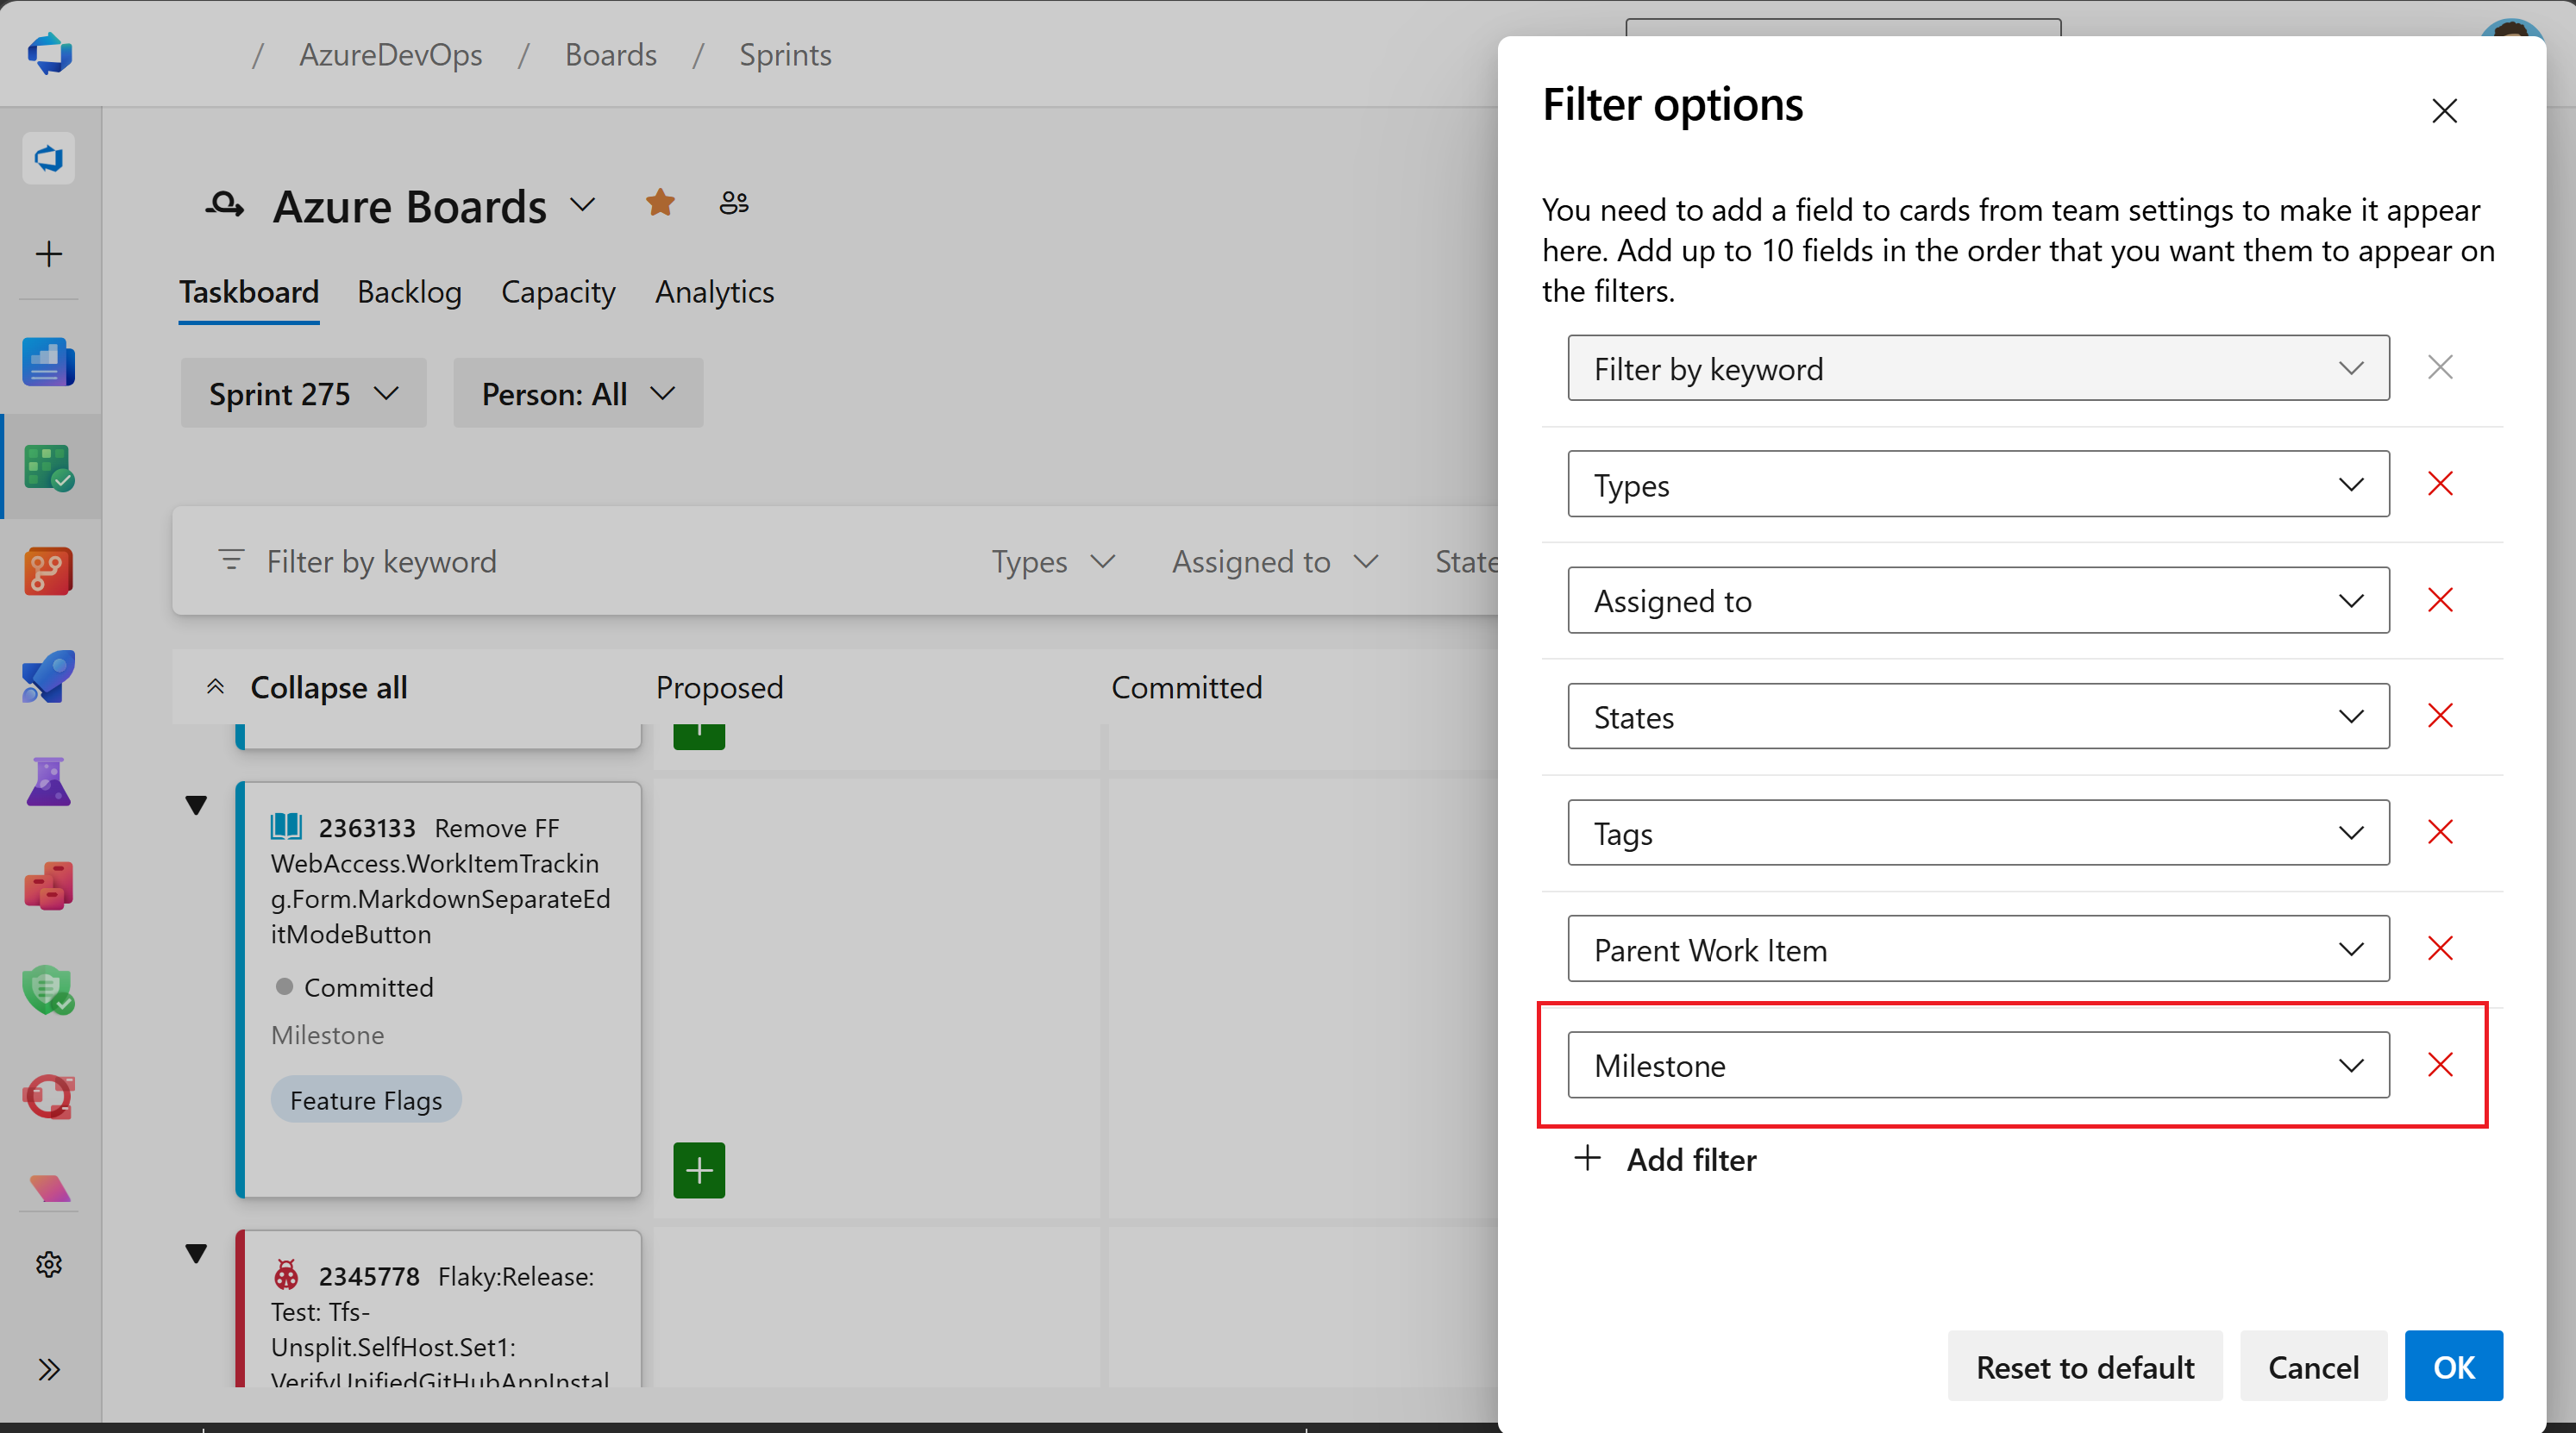Viewport: 2576px width, 1433px height.
Task: Click Reset to default
Action: [2085, 1366]
